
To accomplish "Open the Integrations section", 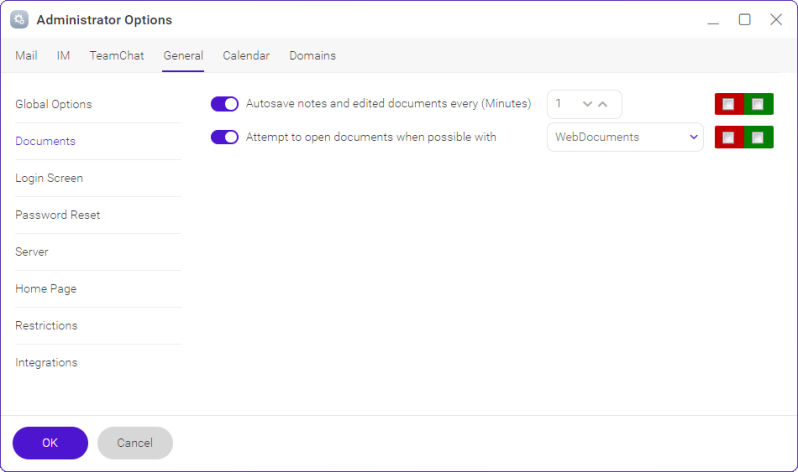I will point(46,363).
